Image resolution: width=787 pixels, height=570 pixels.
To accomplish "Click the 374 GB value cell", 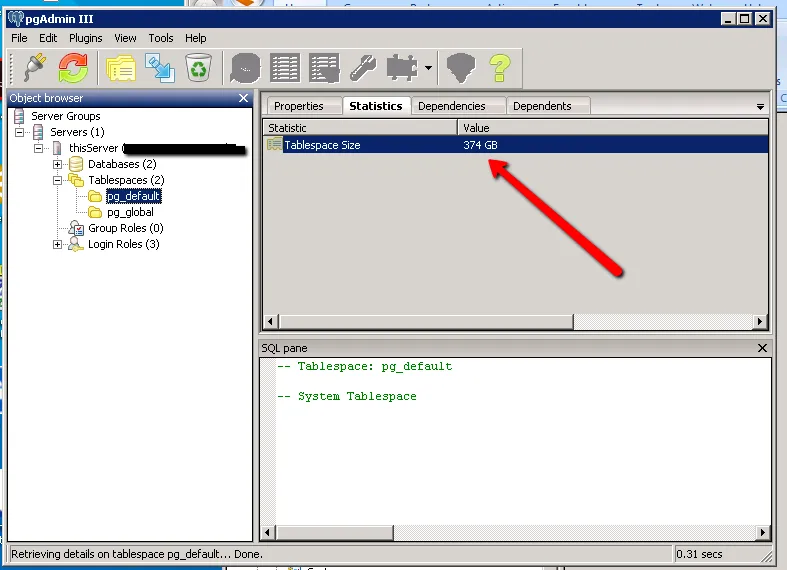I will [x=480, y=145].
